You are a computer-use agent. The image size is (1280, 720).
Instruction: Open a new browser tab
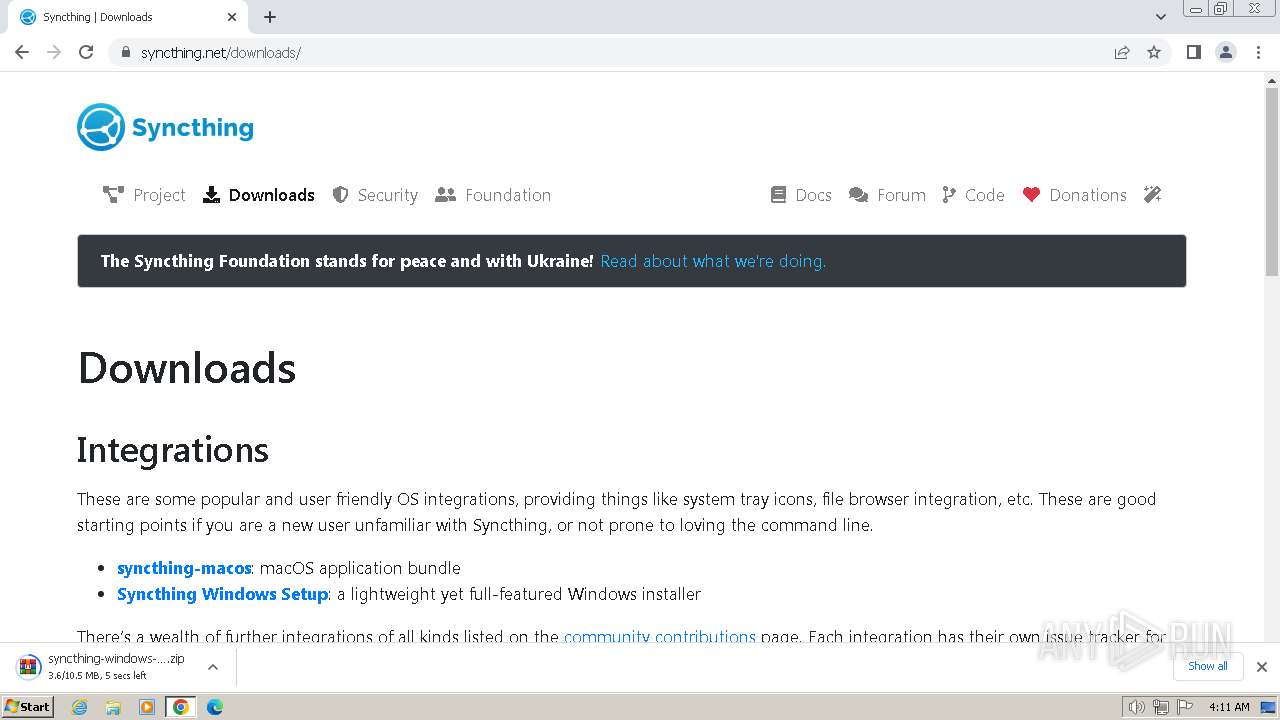(x=270, y=17)
